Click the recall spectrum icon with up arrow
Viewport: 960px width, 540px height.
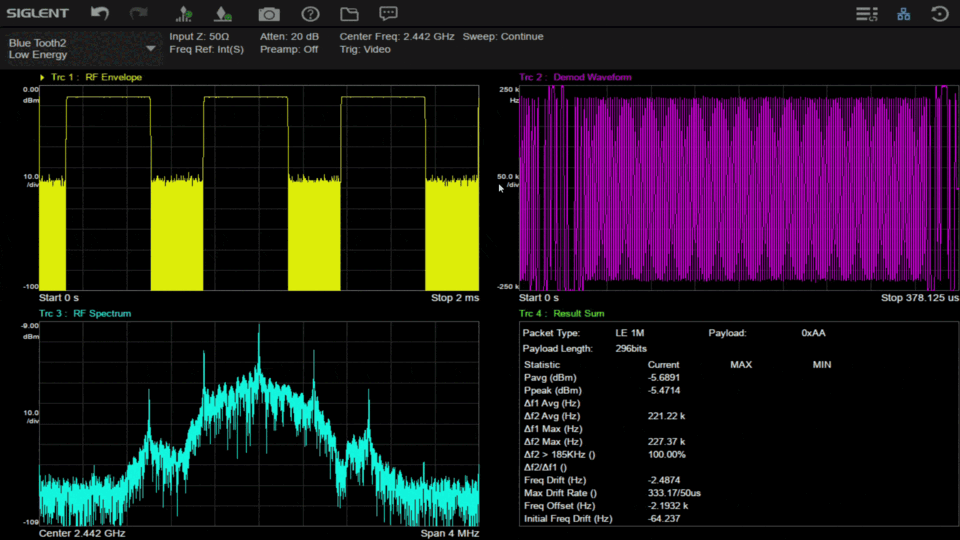(184, 14)
